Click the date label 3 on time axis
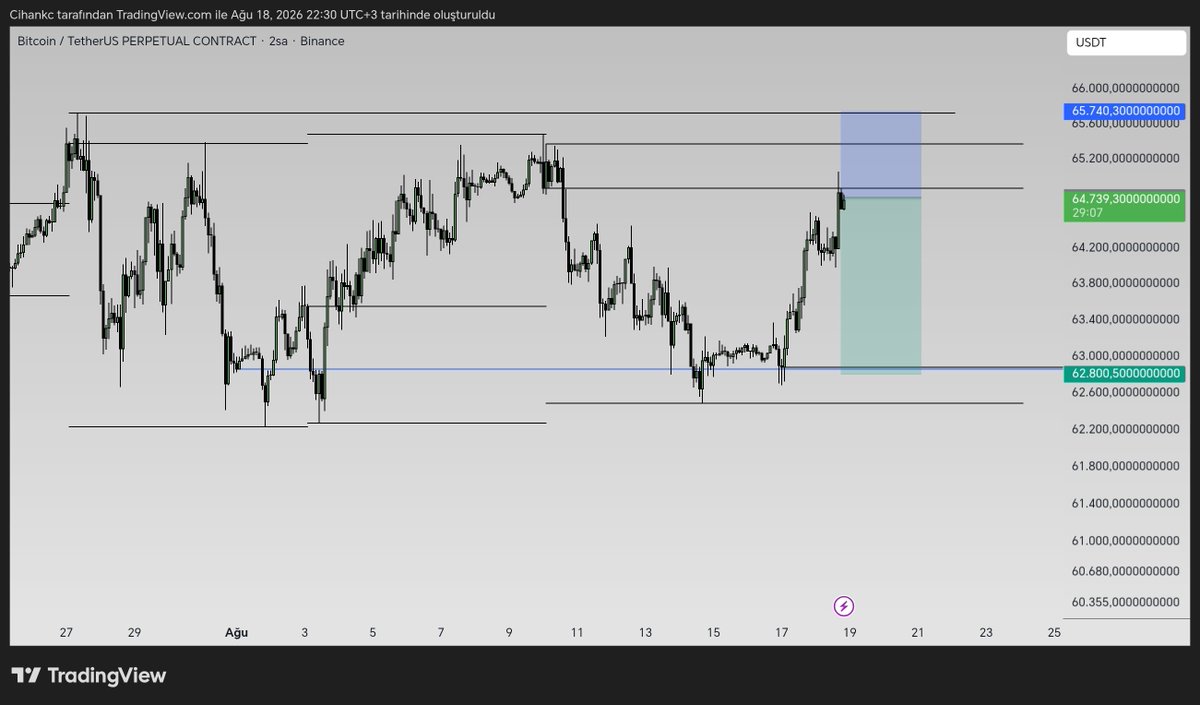Image resolution: width=1200 pixels, height=705 pixels. (304, 632)
